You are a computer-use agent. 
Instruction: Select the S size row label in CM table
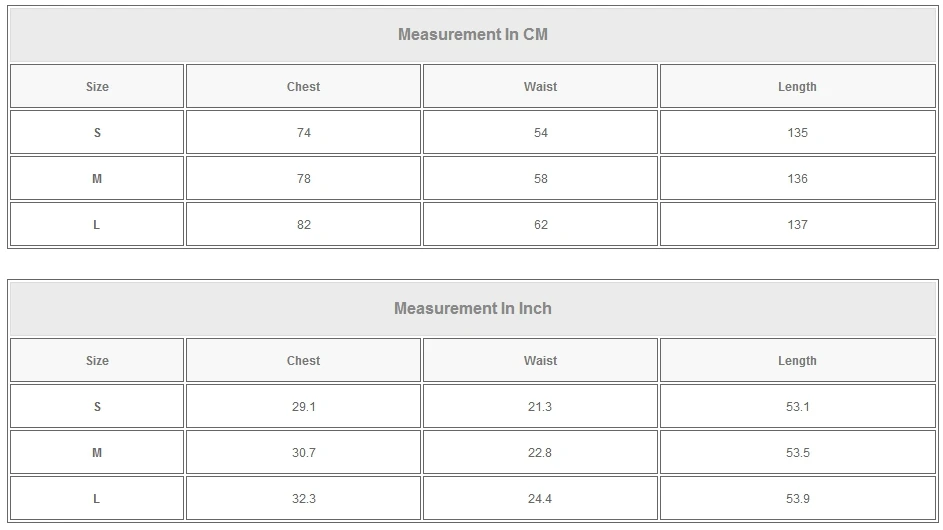[97, 133]
